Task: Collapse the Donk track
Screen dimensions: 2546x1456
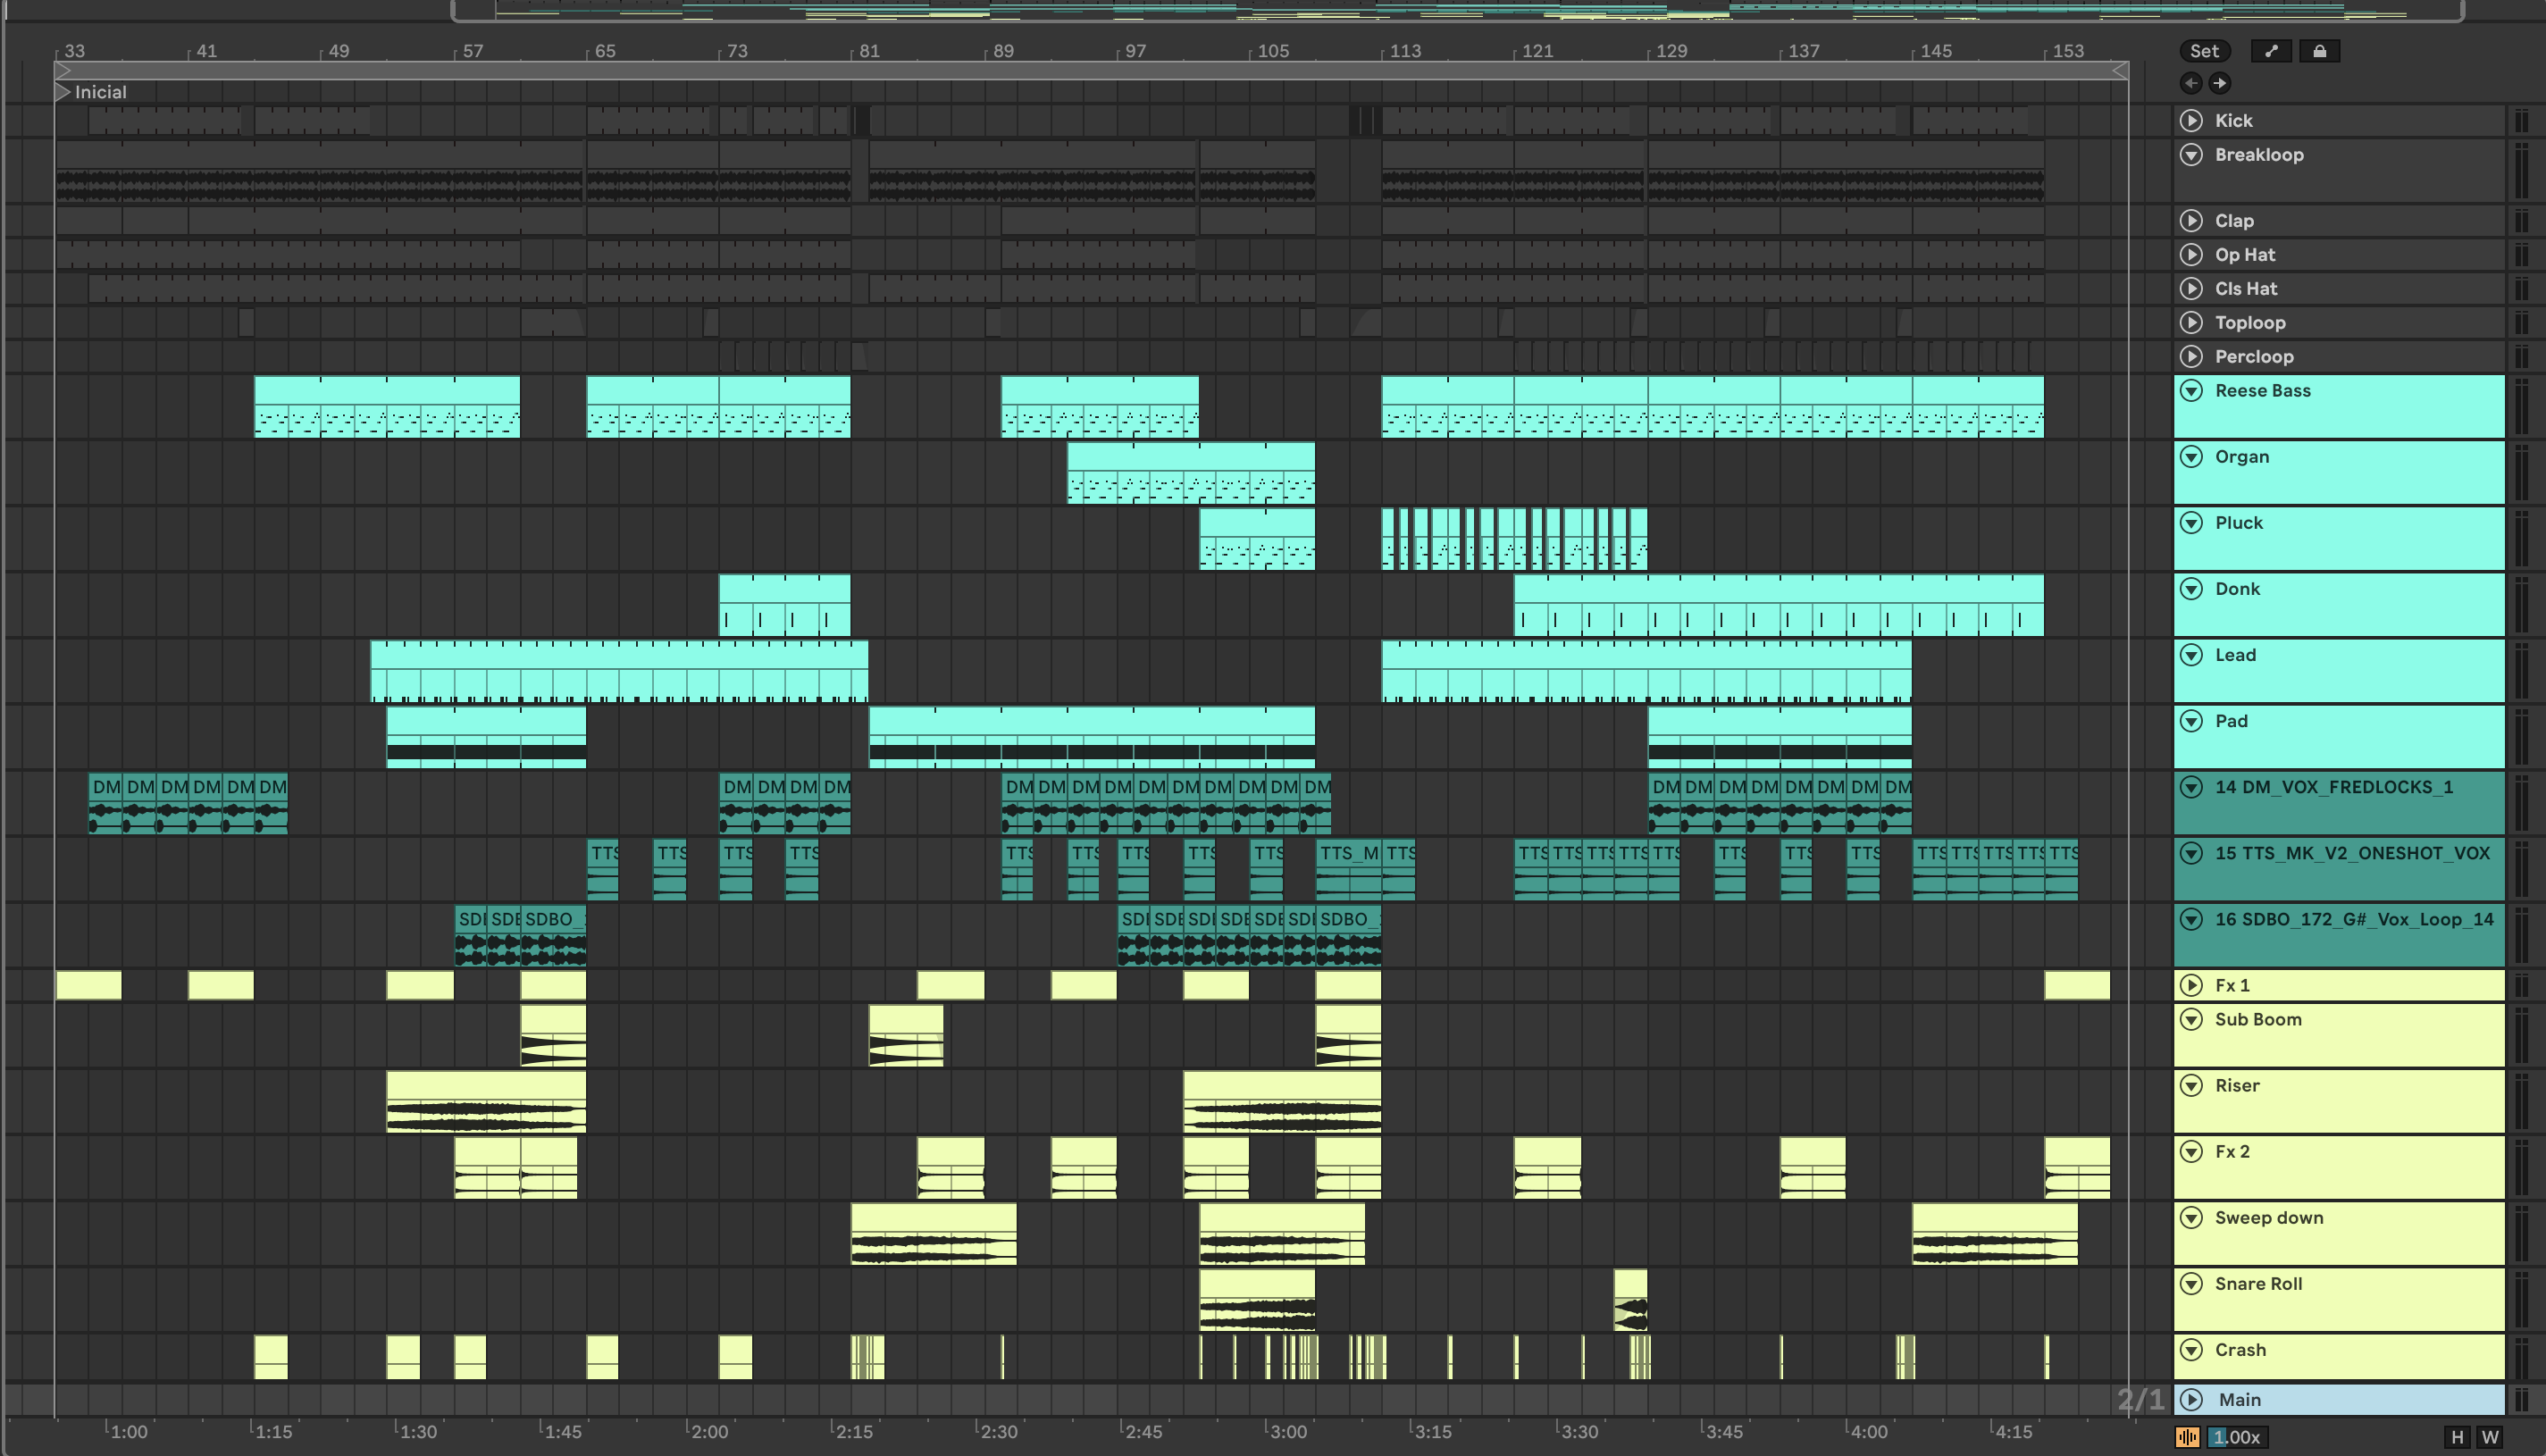Action: coord(2191,588)
